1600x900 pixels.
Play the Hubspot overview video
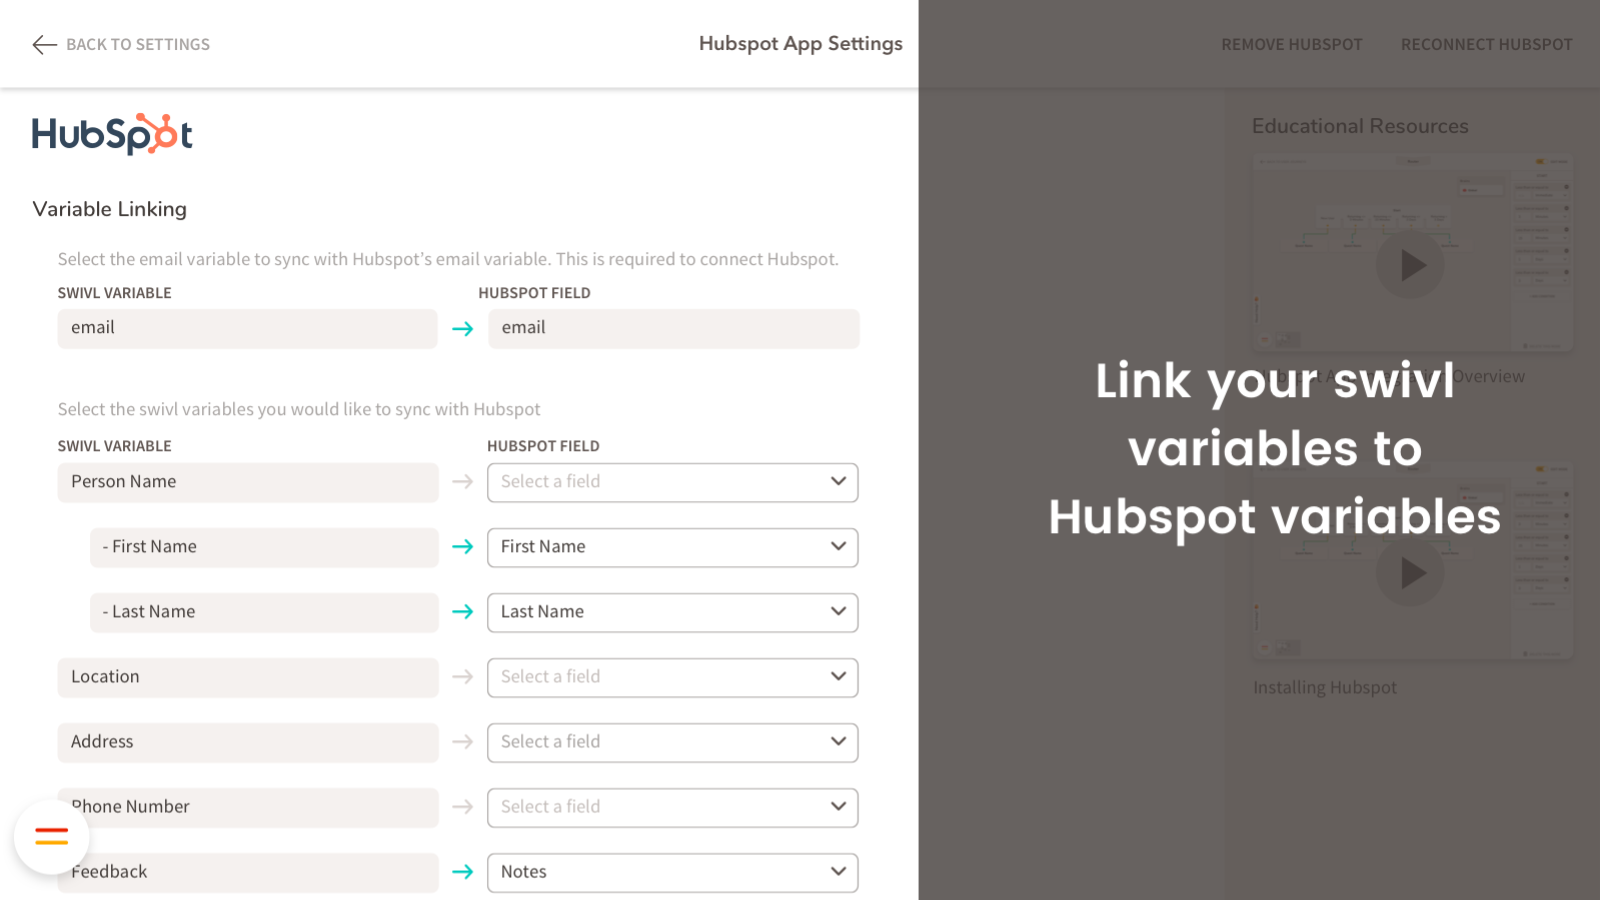click(1411, 265)
